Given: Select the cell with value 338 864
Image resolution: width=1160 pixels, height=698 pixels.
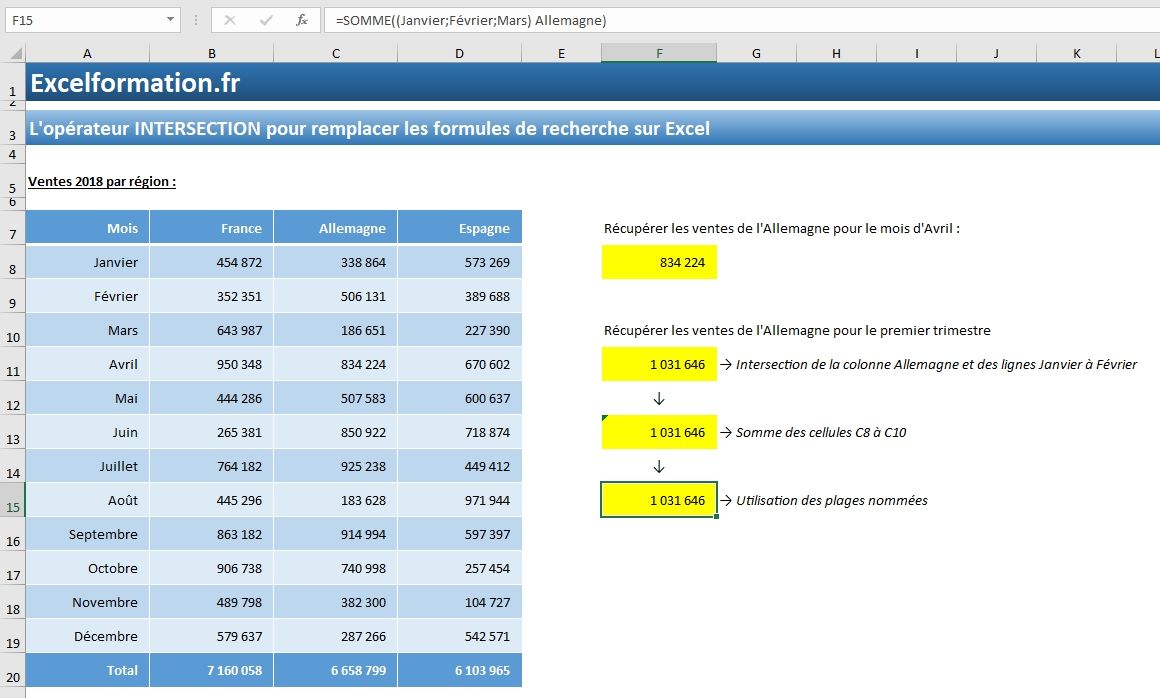Looking at the screenshot, I should coord(336,262).
